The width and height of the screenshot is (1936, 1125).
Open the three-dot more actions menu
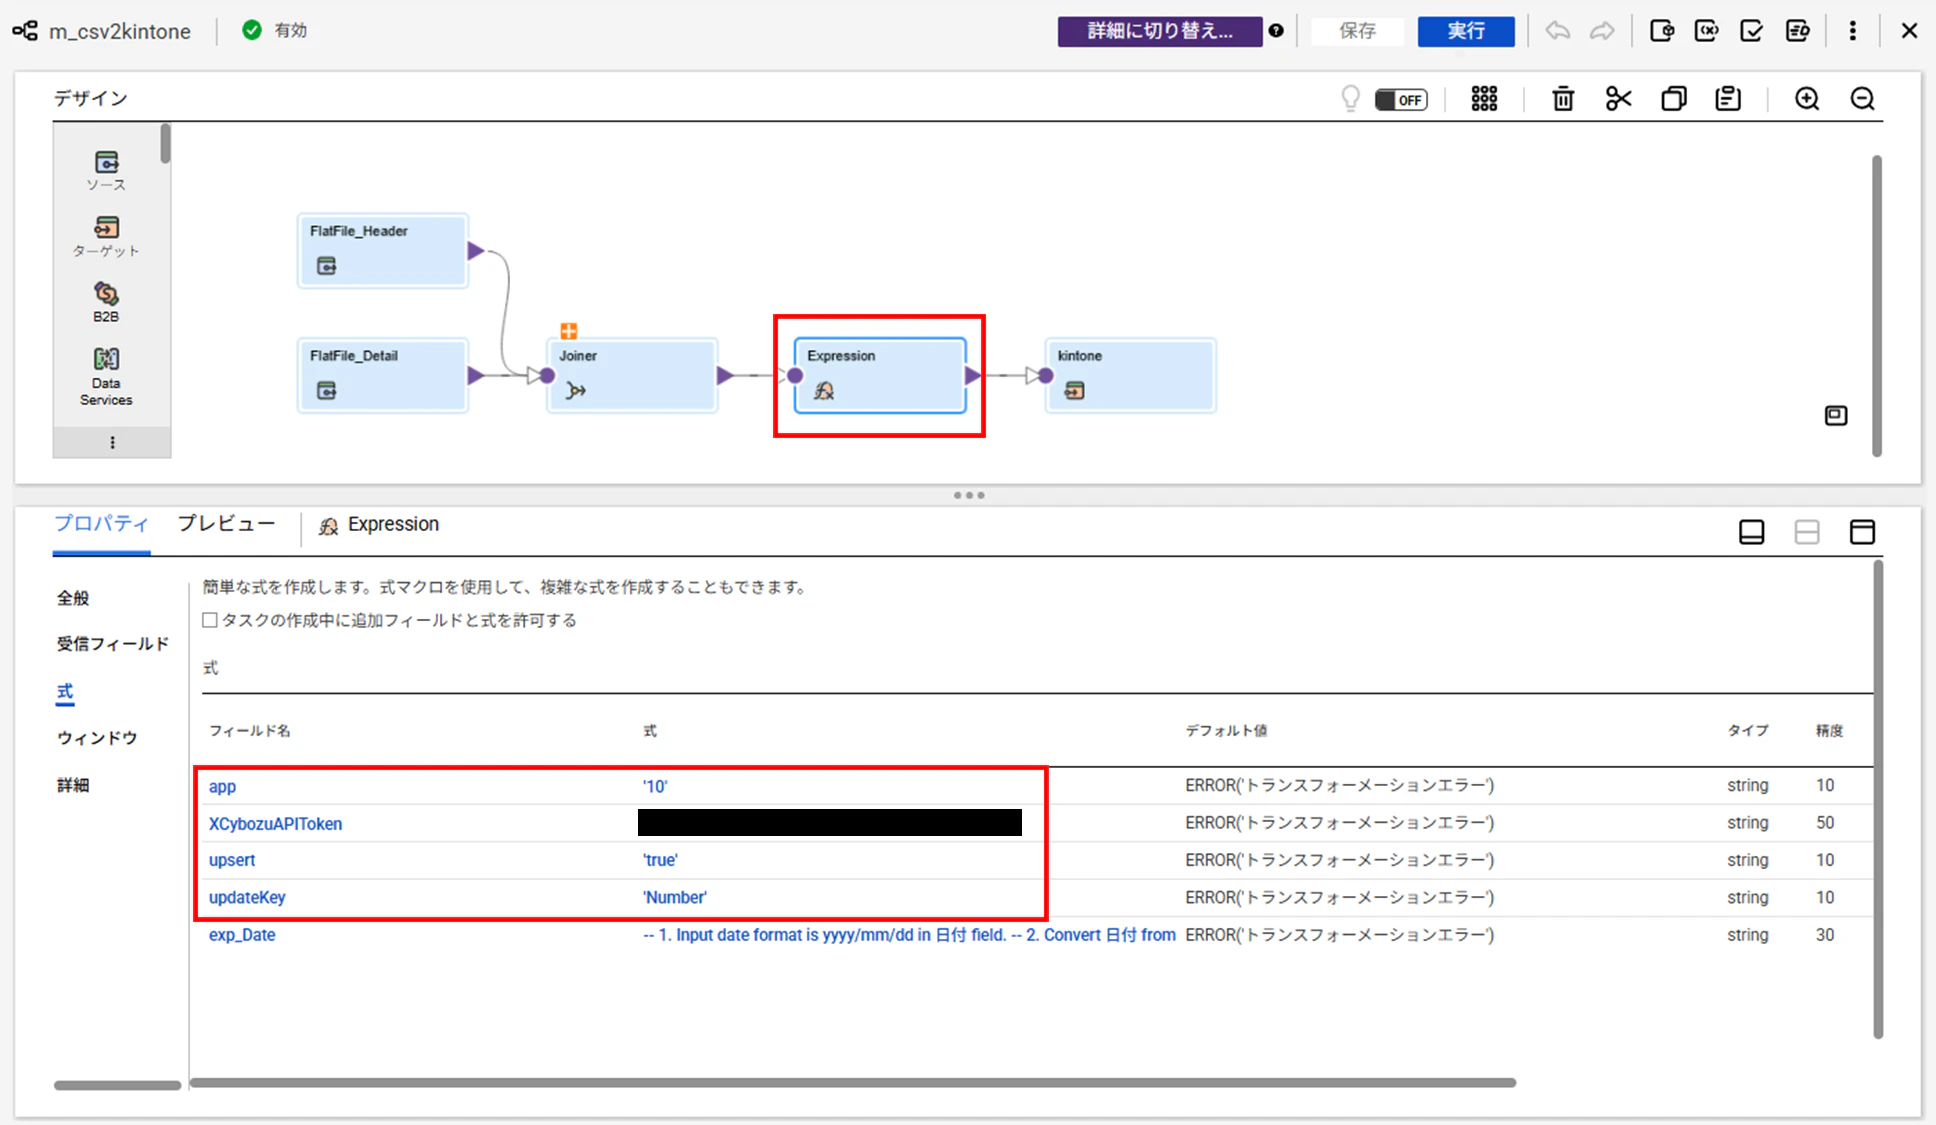[1852, 31]
